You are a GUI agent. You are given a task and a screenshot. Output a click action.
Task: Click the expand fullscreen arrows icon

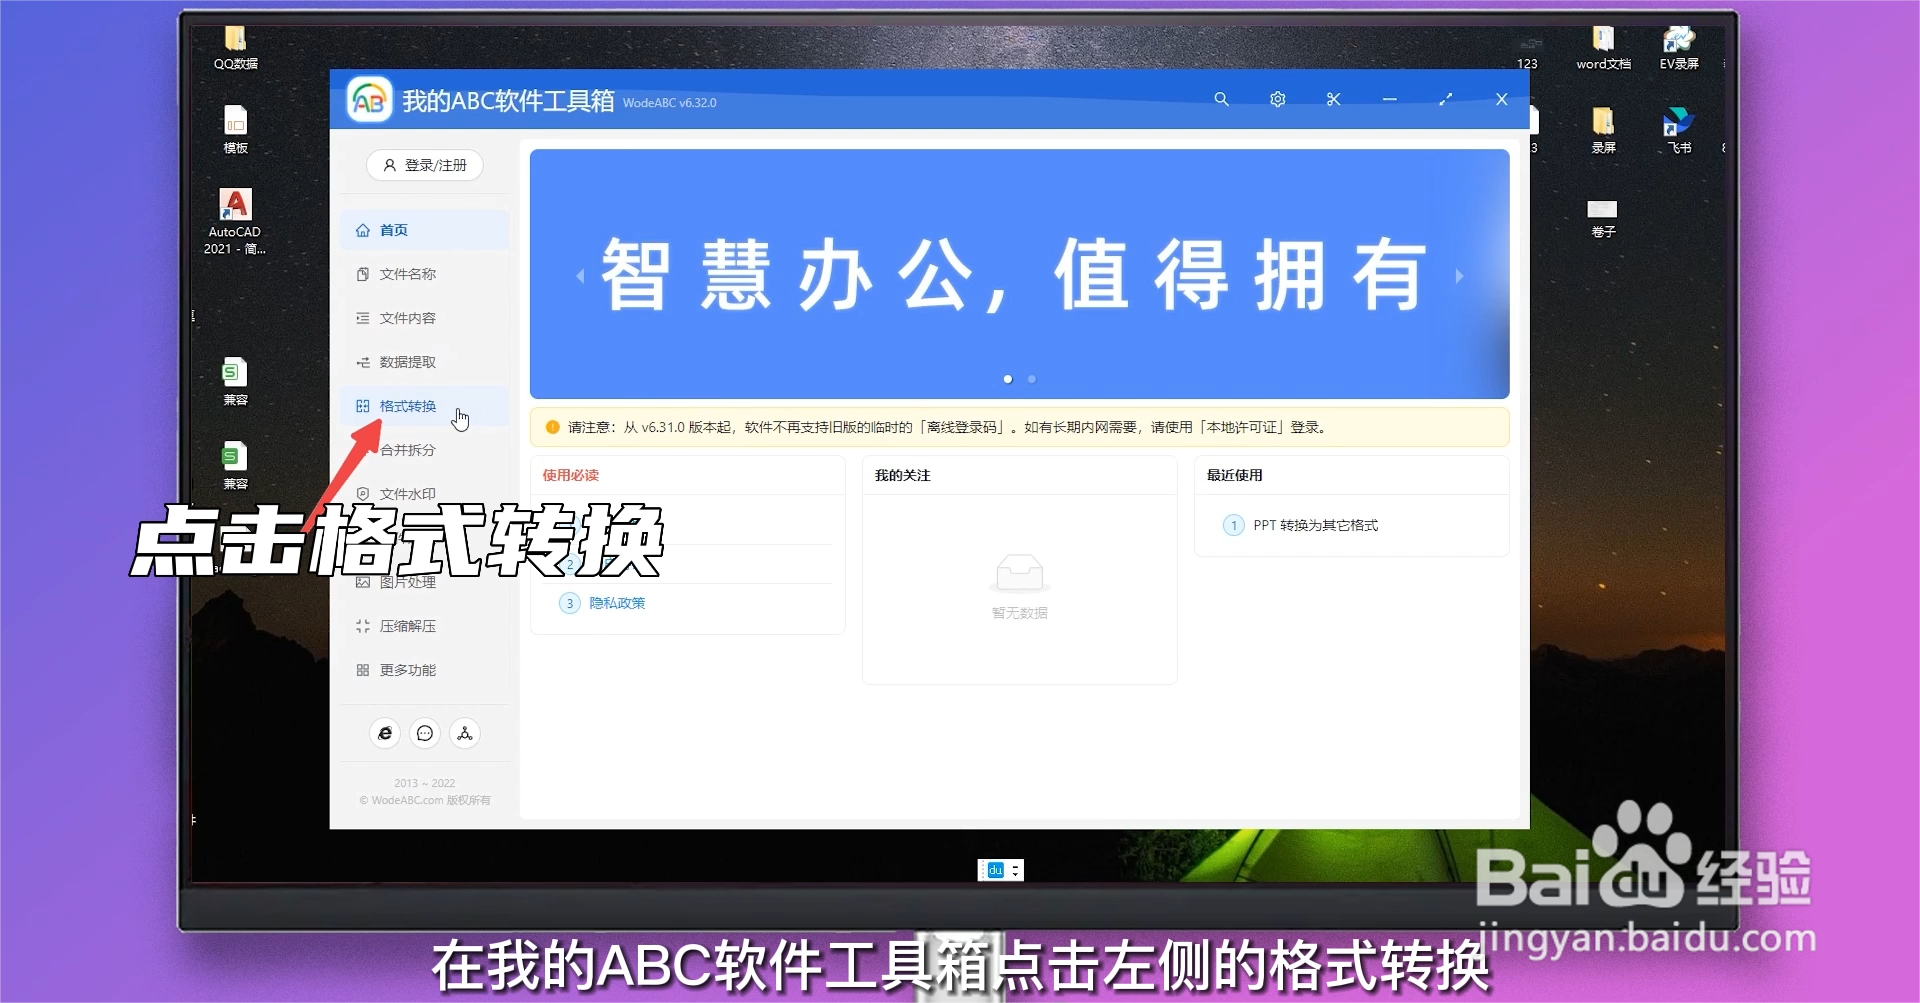[1445, 99]
